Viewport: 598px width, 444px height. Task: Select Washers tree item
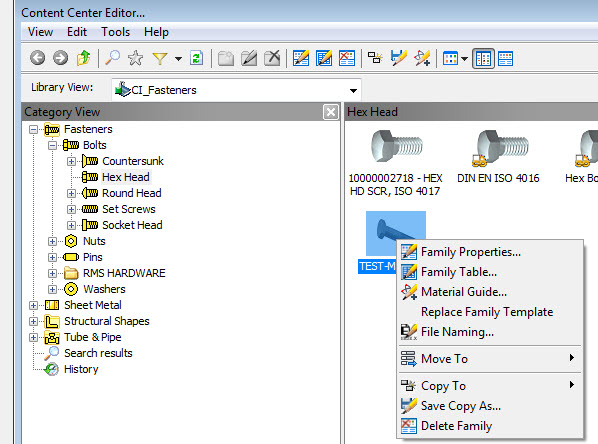104,289
